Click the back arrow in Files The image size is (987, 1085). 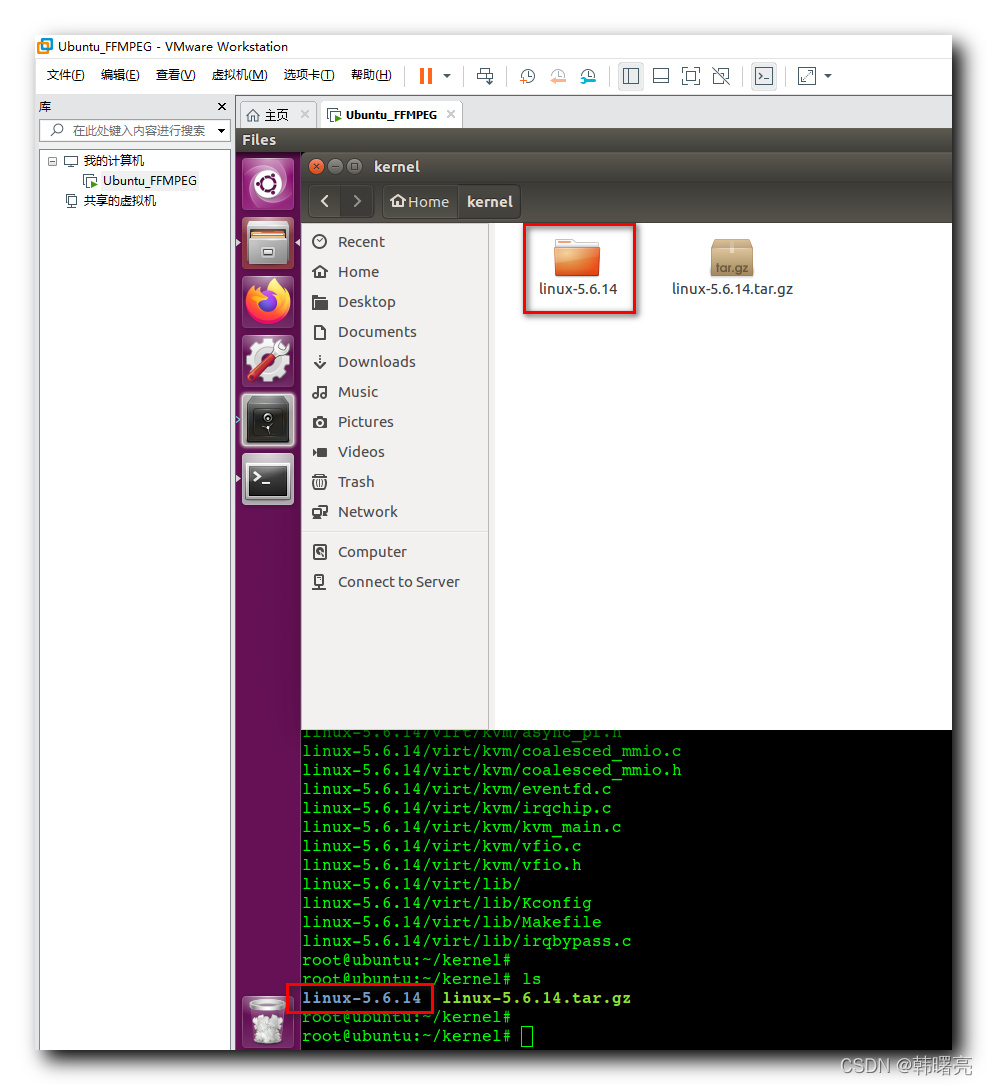[x=324, y=202]
